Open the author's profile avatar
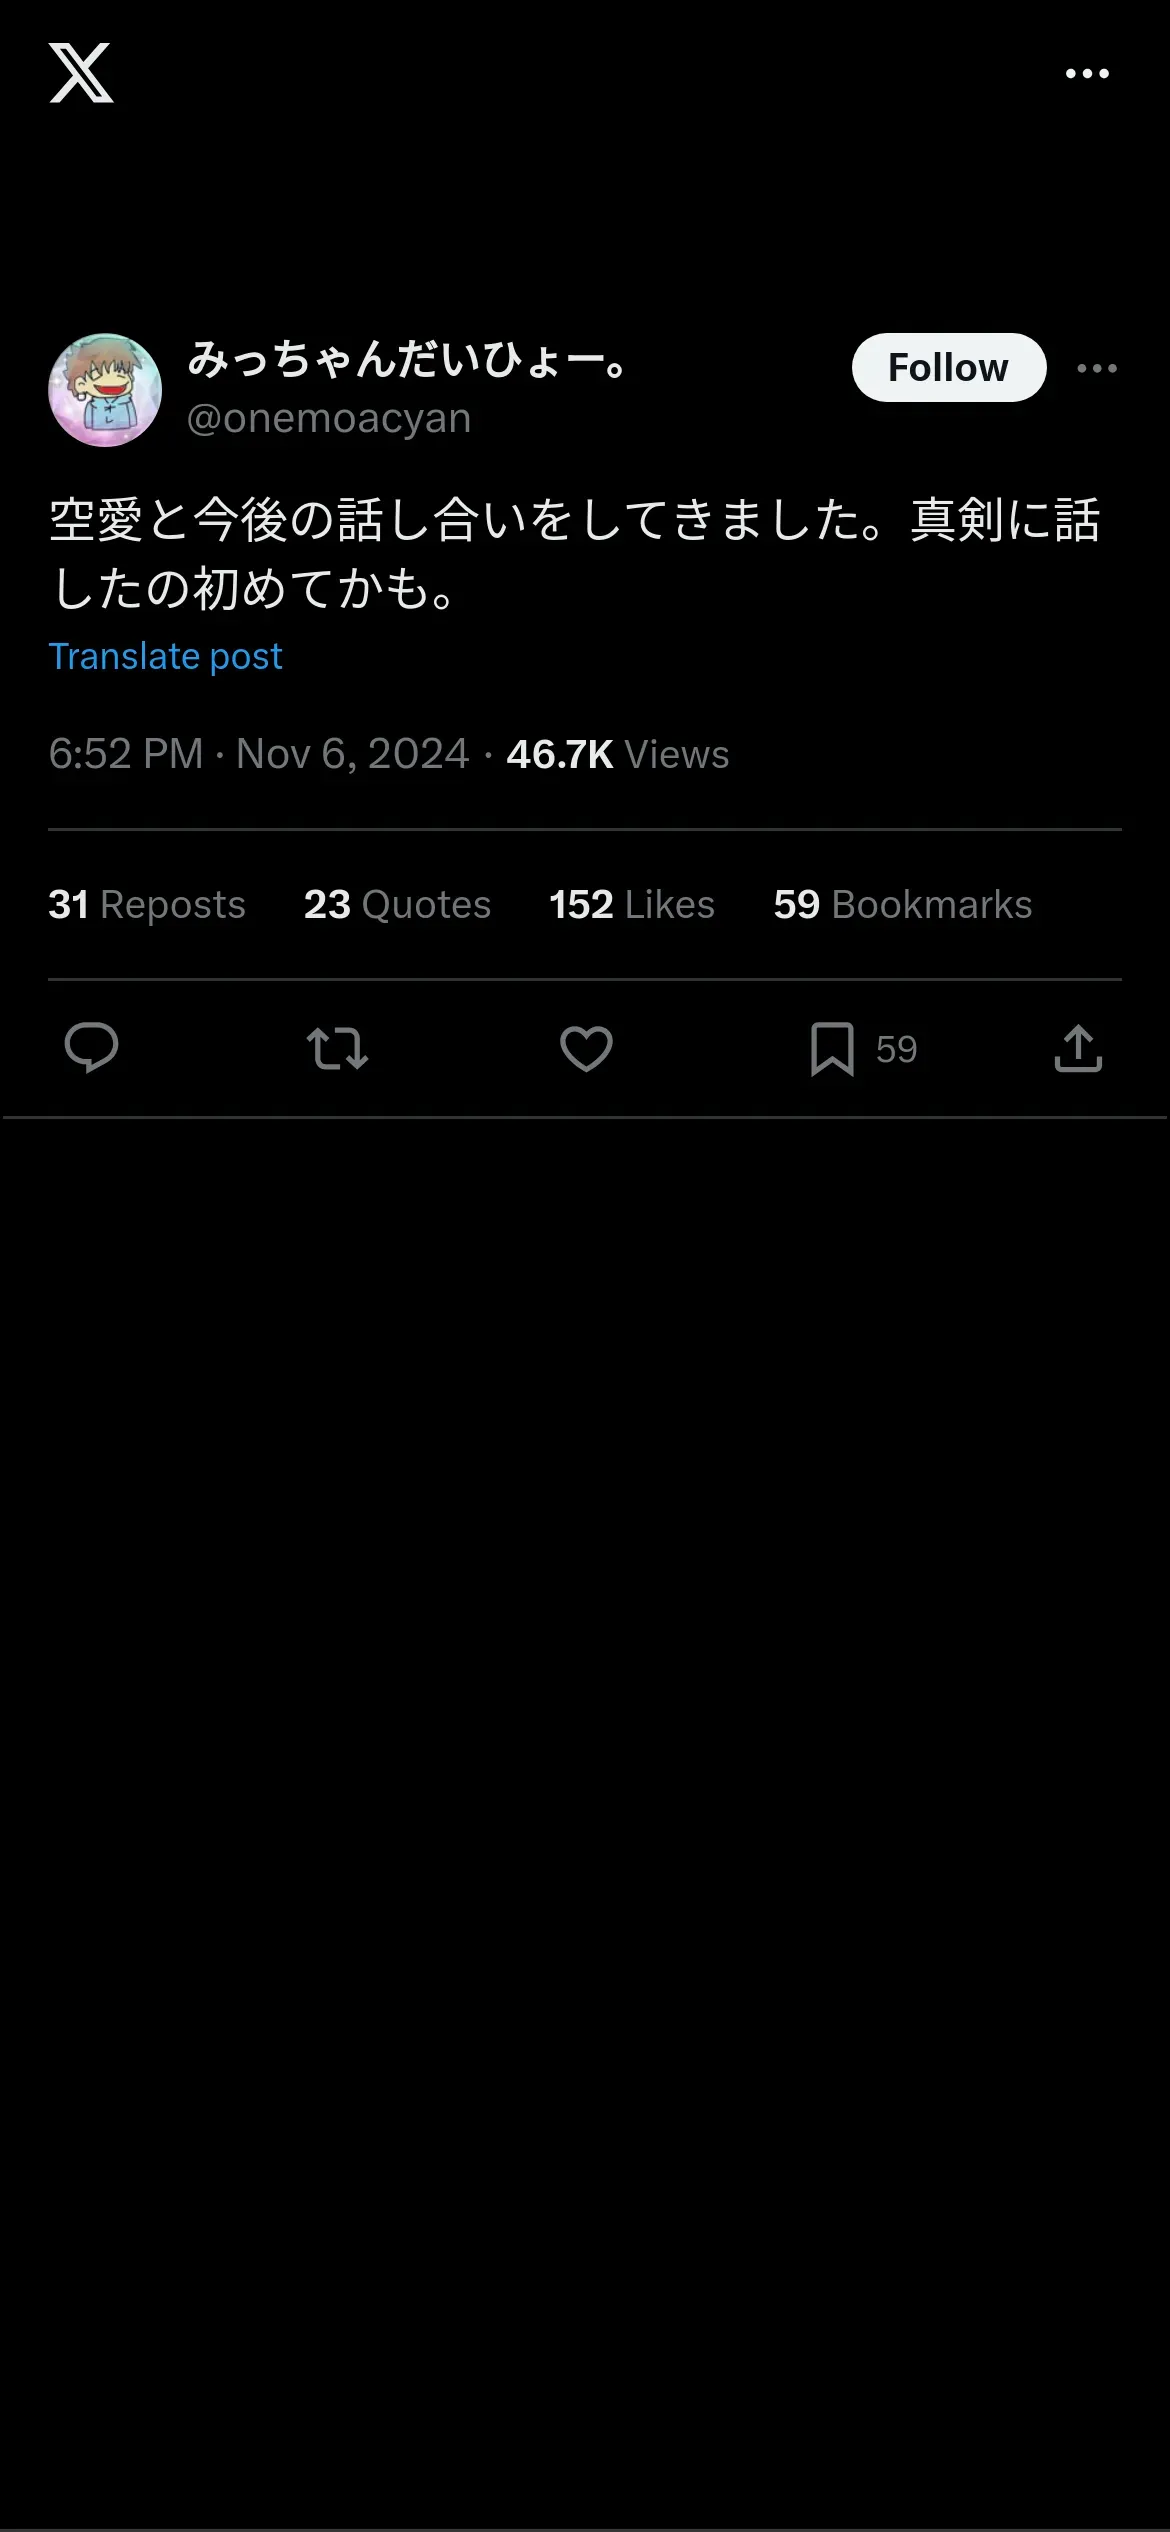The width and height of the screenshot is (1170, 2532). point(105,390)
